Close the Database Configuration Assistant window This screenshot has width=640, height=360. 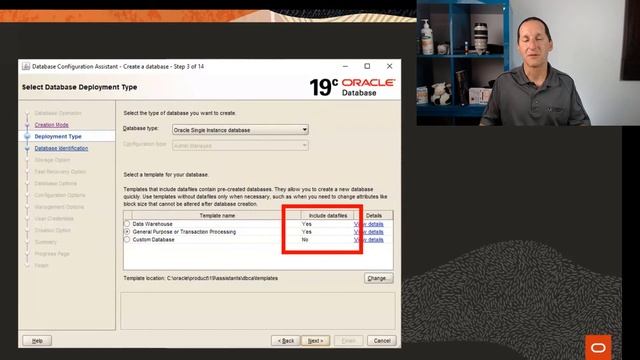click(389, 66)
